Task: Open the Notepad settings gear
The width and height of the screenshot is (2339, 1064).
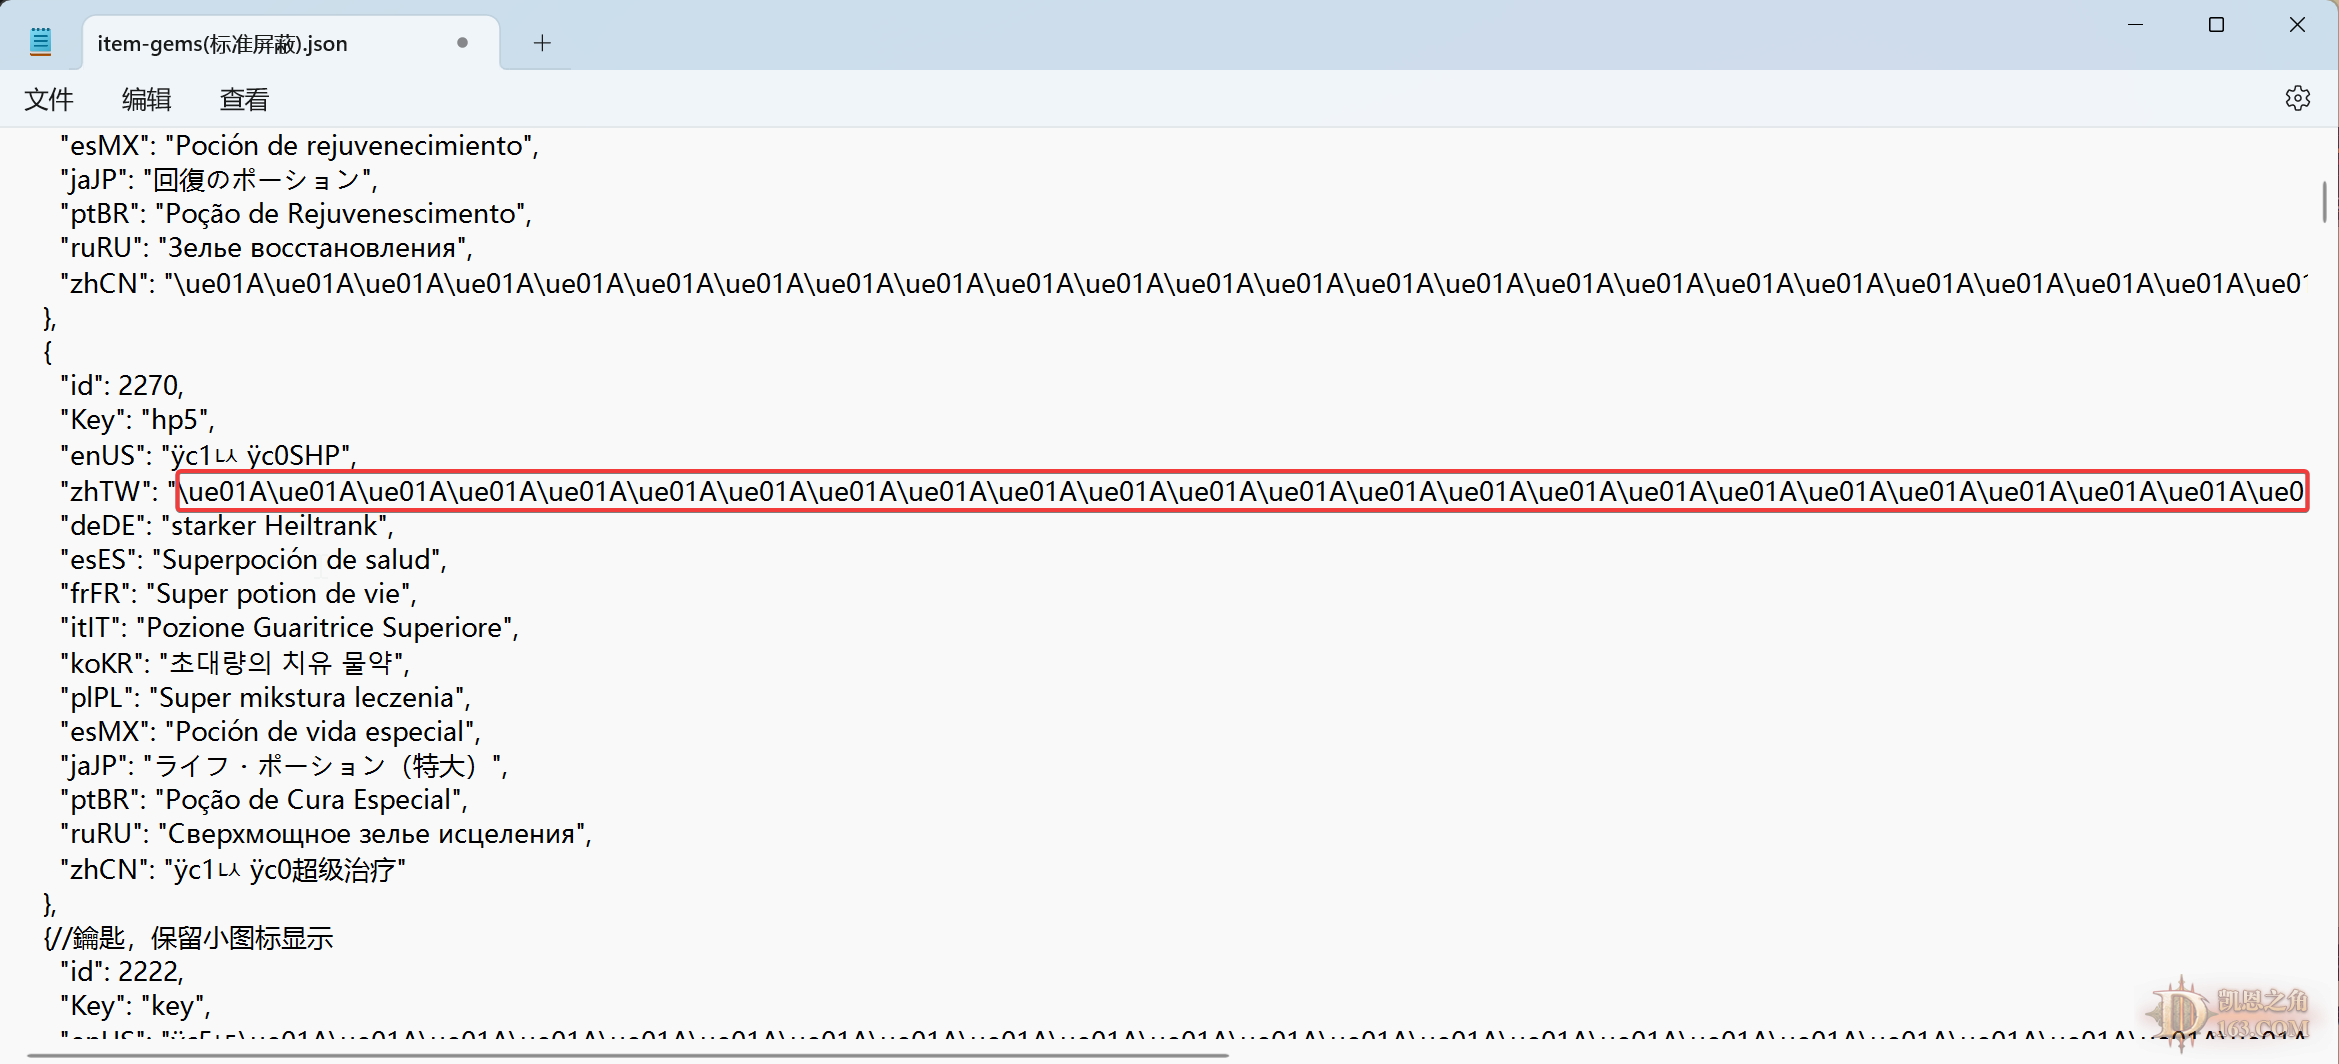Action: pos(2297,98)
